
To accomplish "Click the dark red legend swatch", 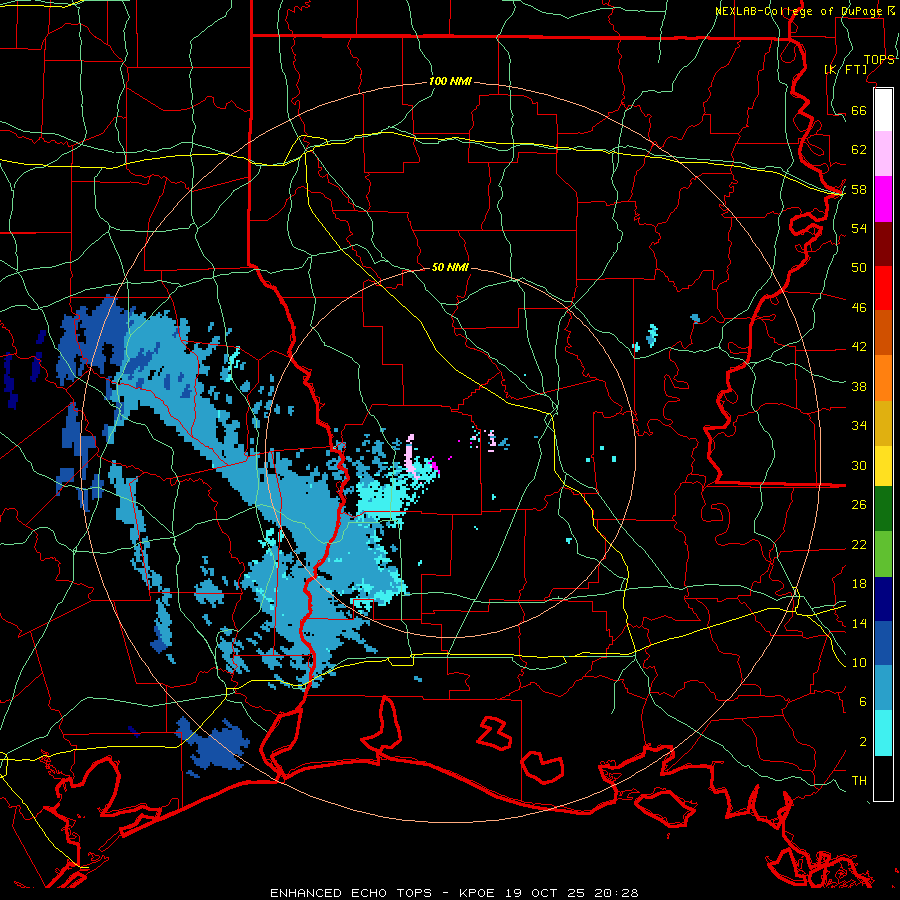I will [883, 244].
